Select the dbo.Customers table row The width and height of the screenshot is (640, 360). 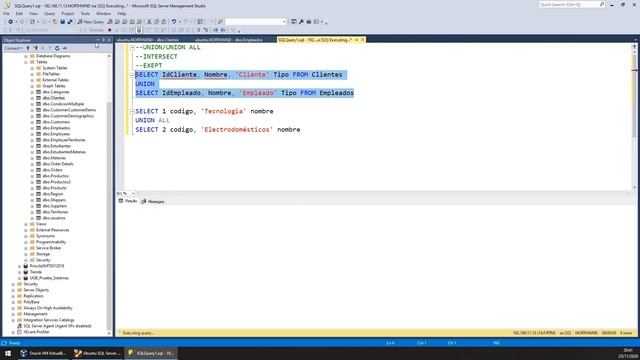click(x=56, y=122)
